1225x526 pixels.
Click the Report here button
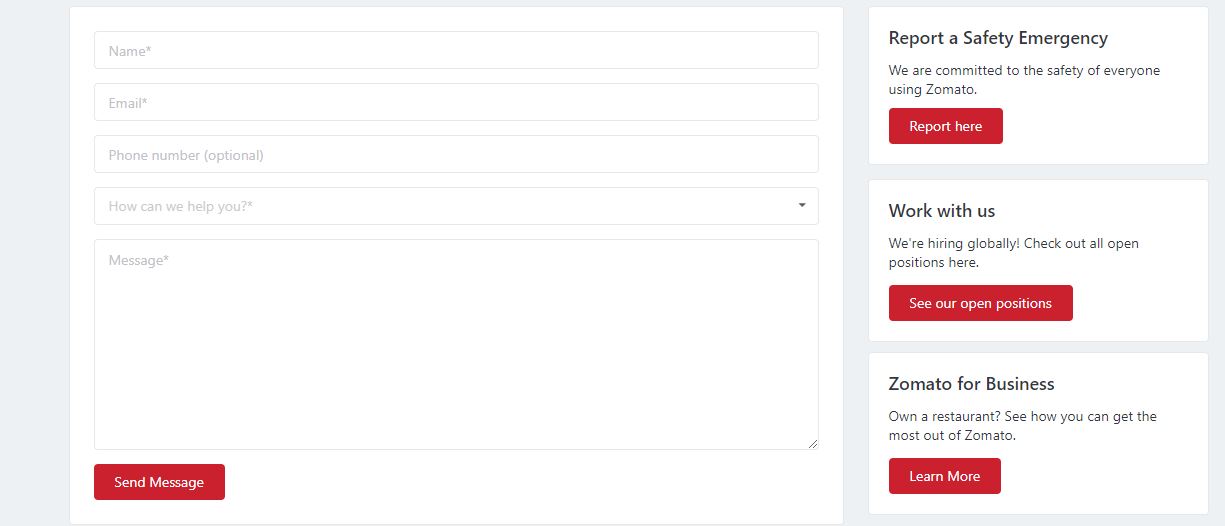946,126
